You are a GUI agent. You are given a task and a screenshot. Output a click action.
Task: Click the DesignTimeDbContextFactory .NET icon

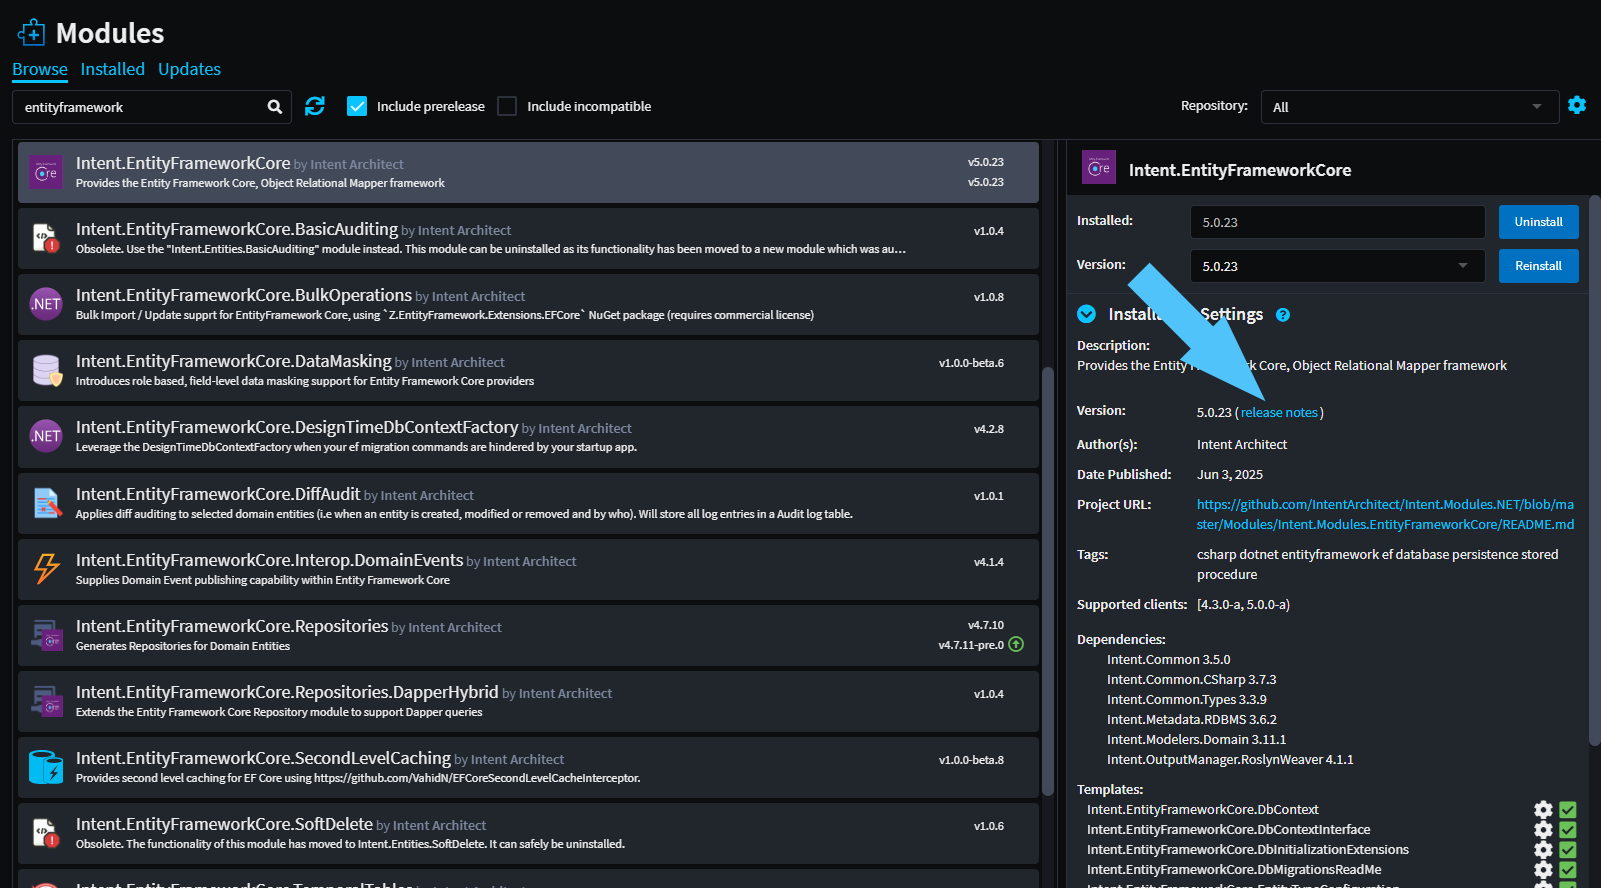pos(46,436)
